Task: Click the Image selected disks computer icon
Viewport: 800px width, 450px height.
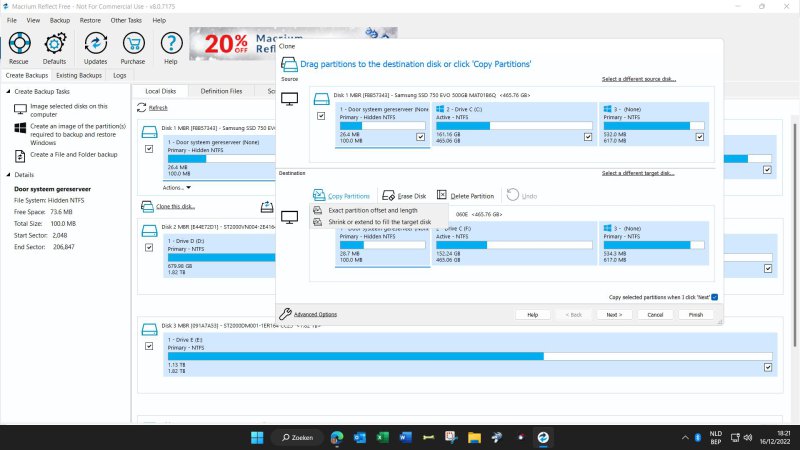Action: (20, 109)
